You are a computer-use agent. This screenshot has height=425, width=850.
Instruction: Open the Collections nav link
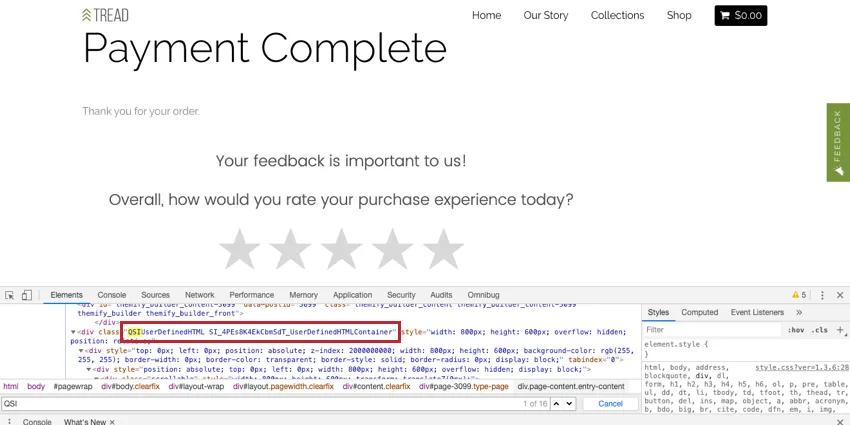(617, 16)
